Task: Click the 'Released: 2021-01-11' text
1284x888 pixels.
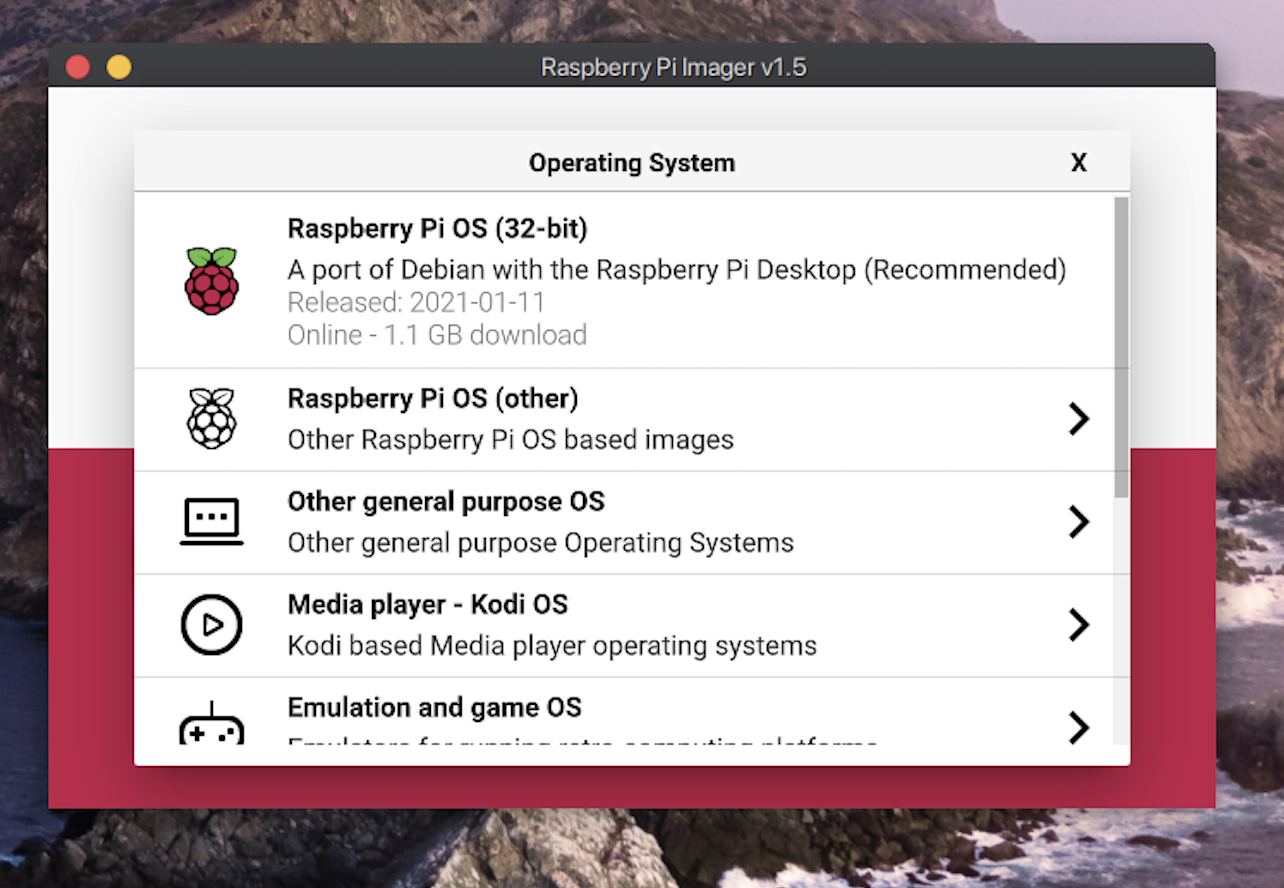Action: 416,302
